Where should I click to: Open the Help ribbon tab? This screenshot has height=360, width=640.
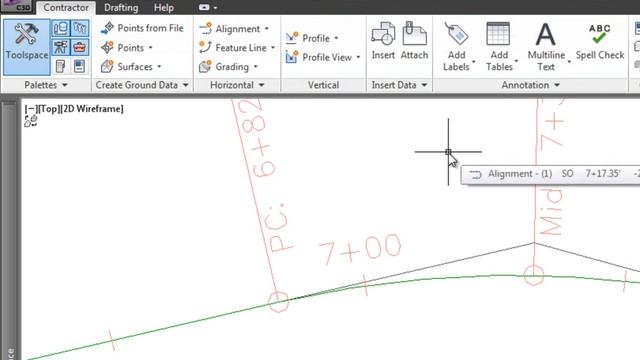(164, 7)
